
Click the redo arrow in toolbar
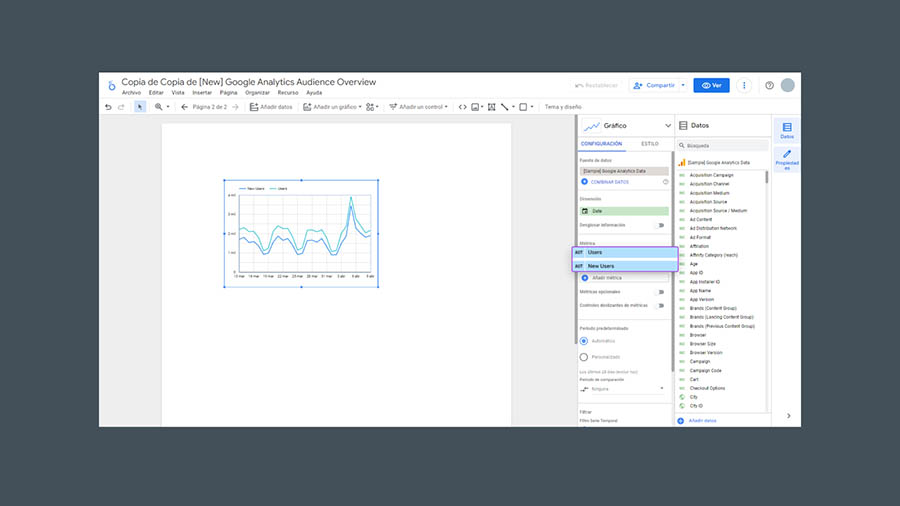pyautogui.click(x=121, y=107)
